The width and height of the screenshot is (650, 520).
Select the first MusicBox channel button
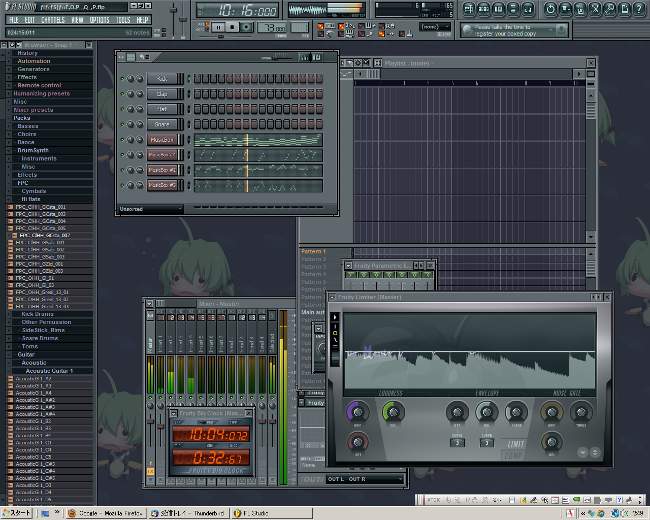pyautogui.click(x=162, y=140)
